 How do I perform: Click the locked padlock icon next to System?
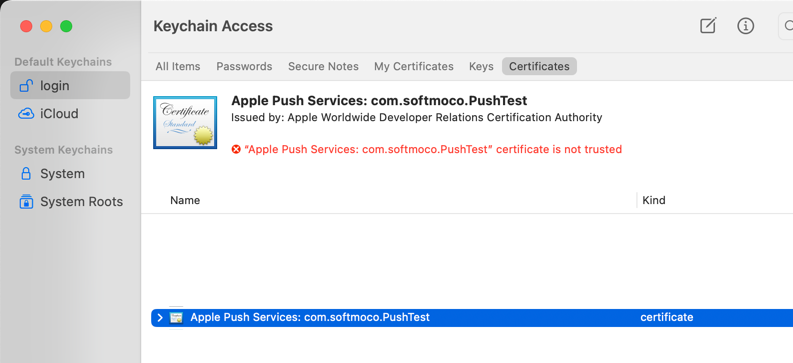point(26,174)
